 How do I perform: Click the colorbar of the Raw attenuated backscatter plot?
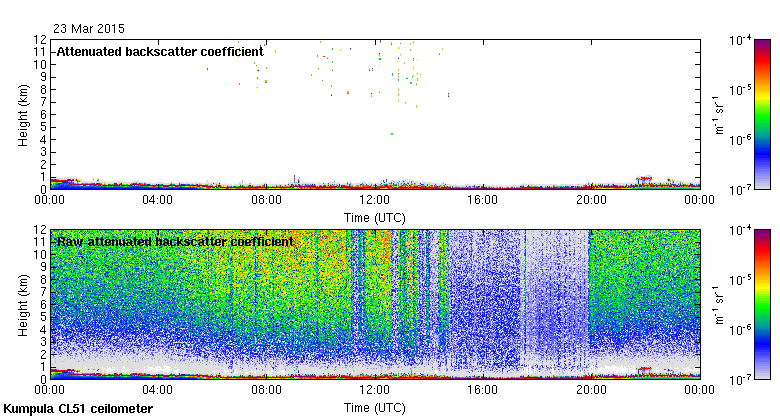point(762,305)
